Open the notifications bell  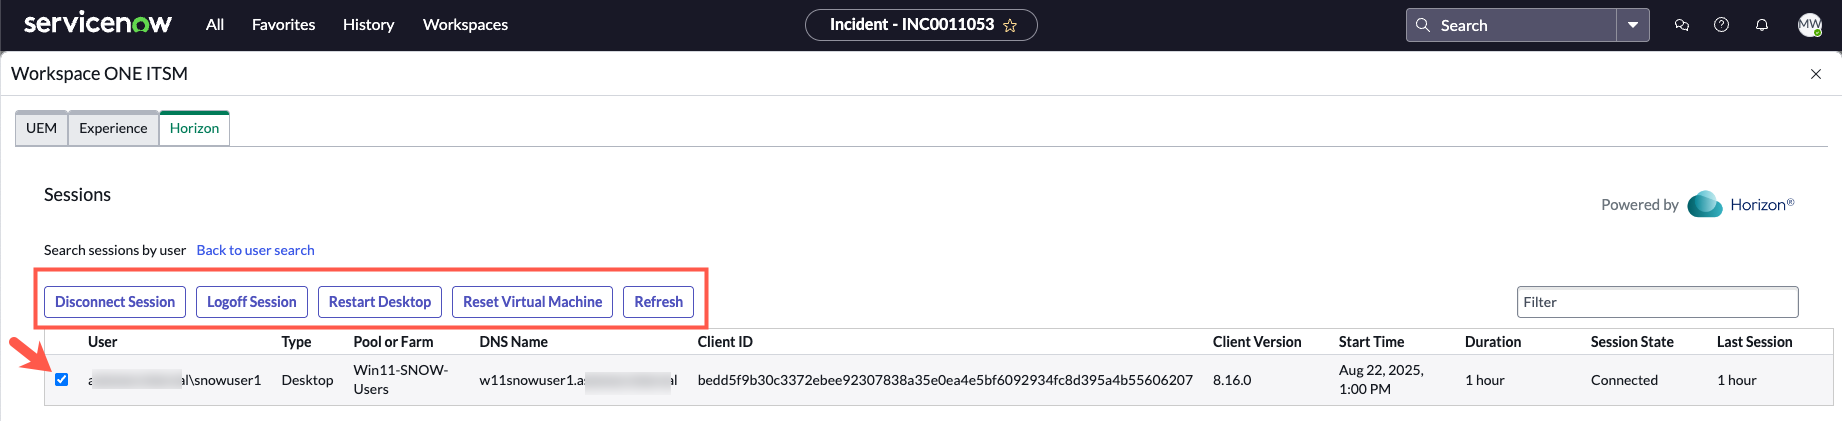(x=1762, y=25)
